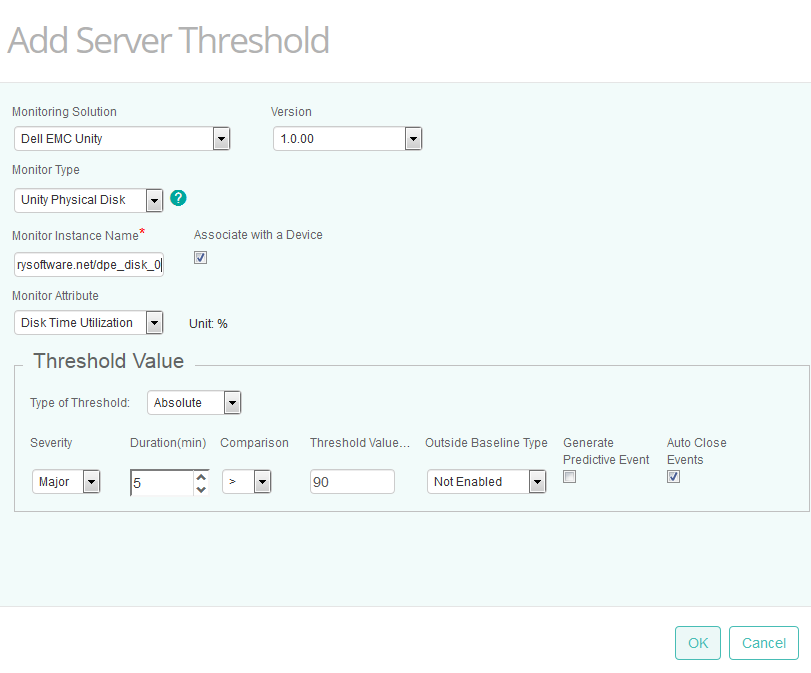The width and height of the screenshot is (811, 673).
Task: Open the Severity dropdown showing Major
Action: click(x=91, y=481)
